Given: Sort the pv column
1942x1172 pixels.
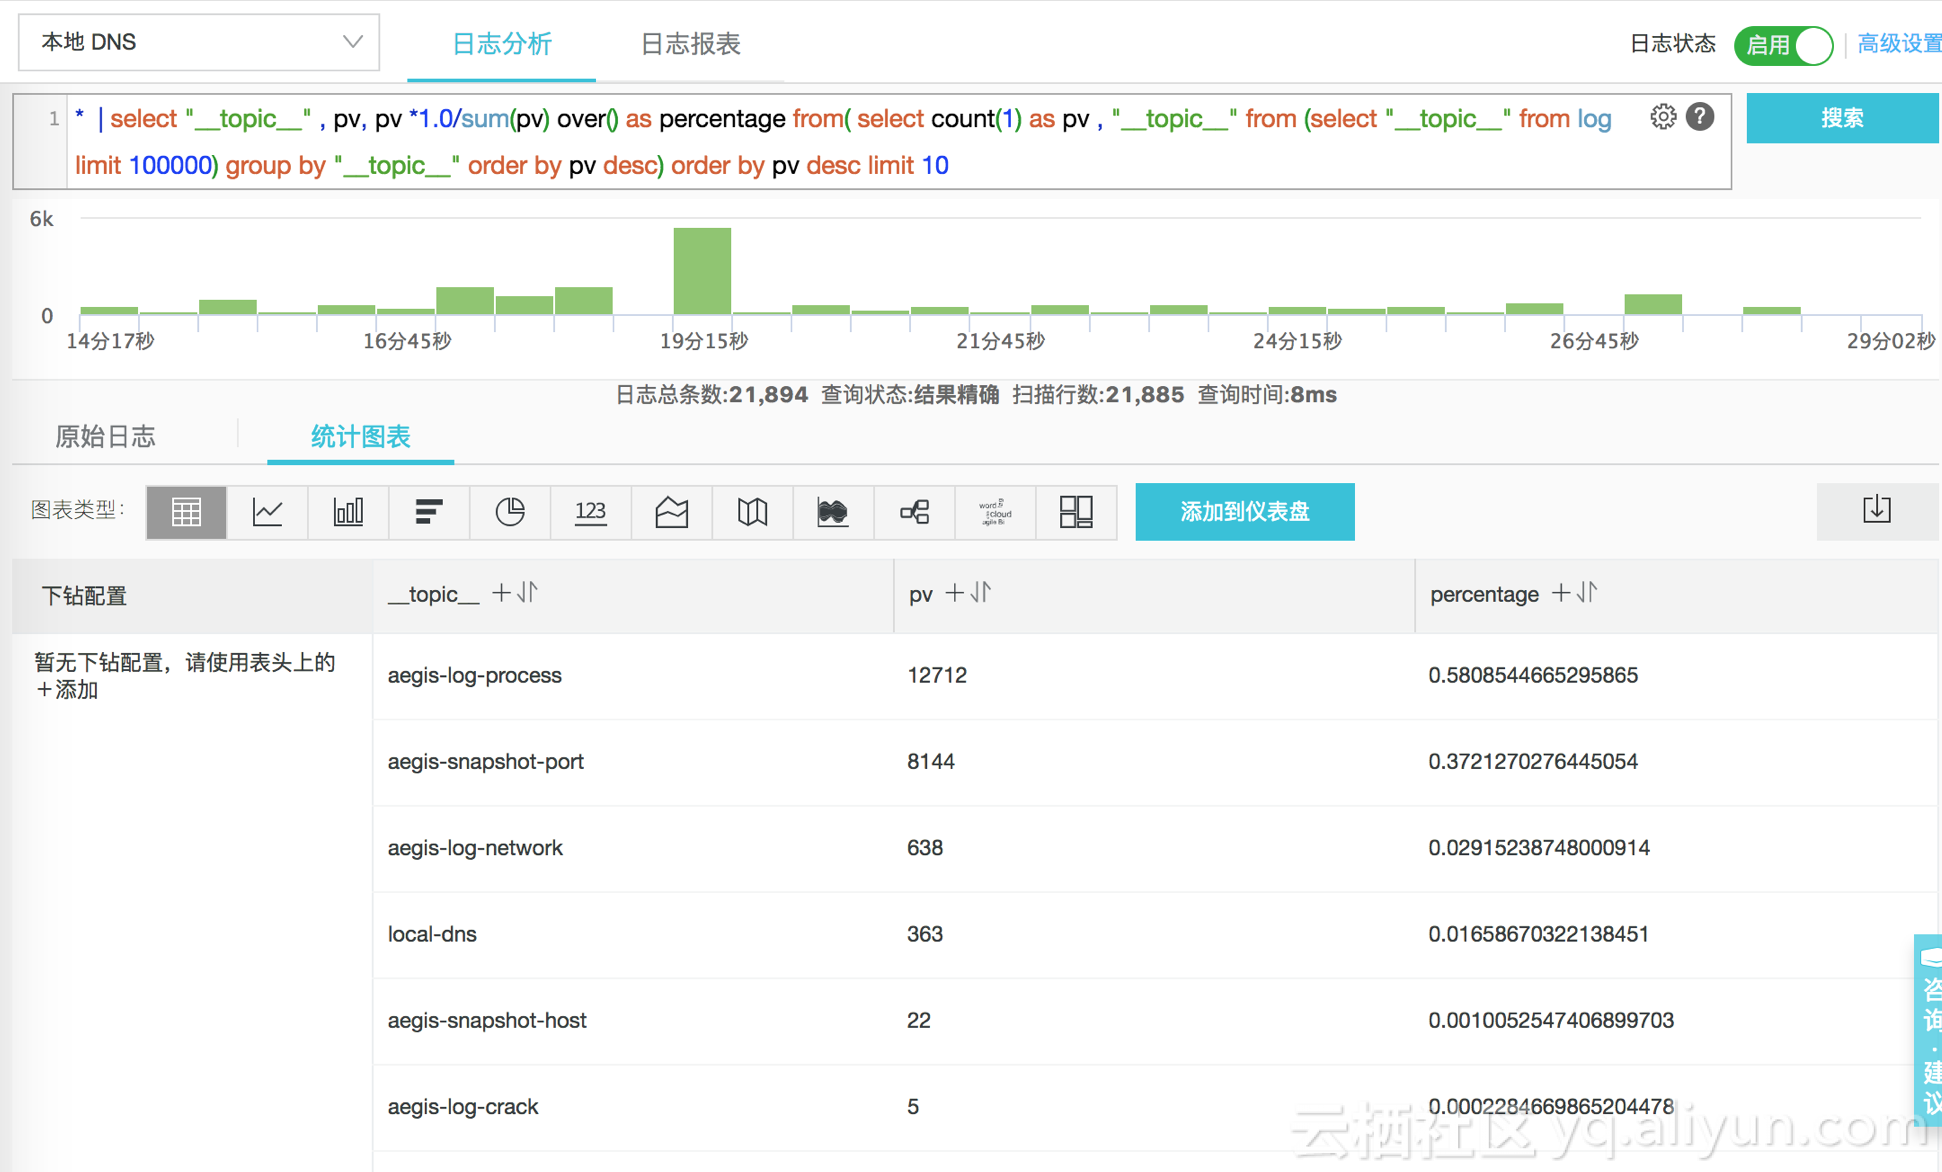Looking at the screenshot, I should (981, 593).
